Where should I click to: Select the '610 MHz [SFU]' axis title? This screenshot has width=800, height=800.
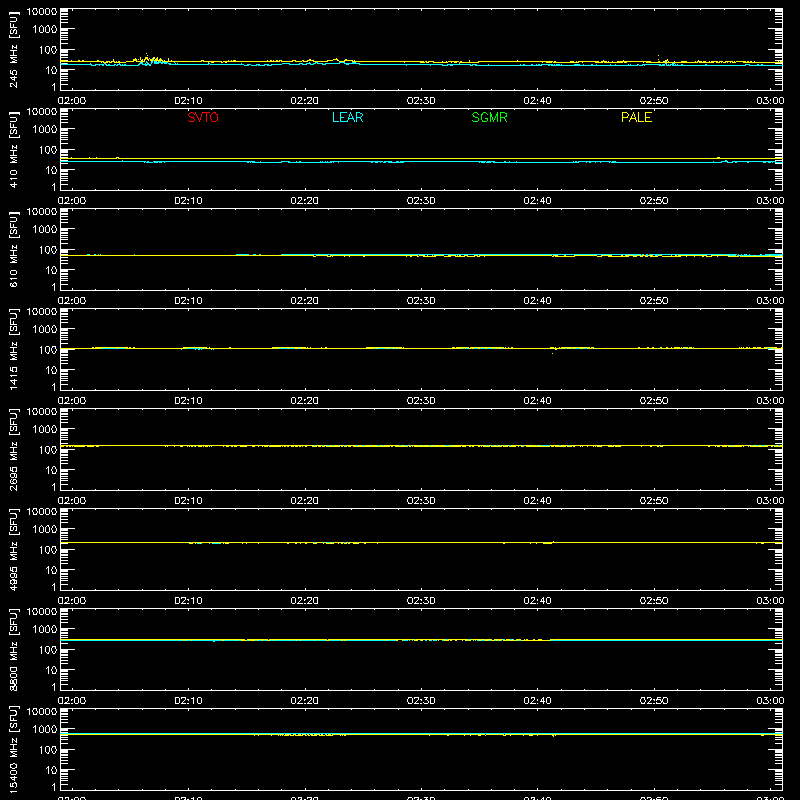pos(13,250)
